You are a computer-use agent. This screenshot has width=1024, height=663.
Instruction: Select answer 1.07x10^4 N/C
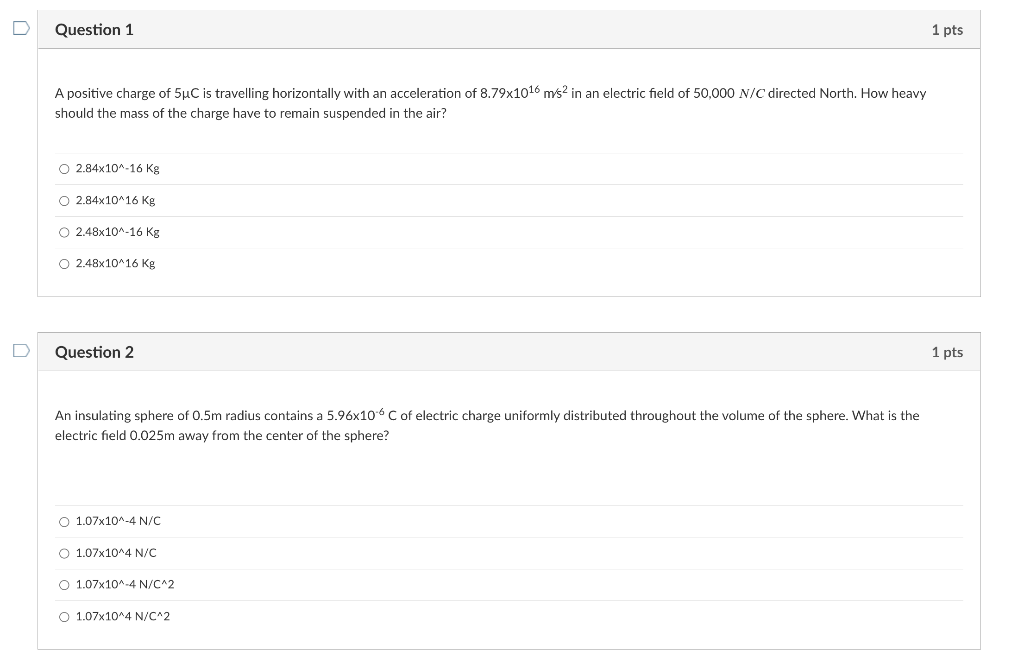[x=64, y=554]
